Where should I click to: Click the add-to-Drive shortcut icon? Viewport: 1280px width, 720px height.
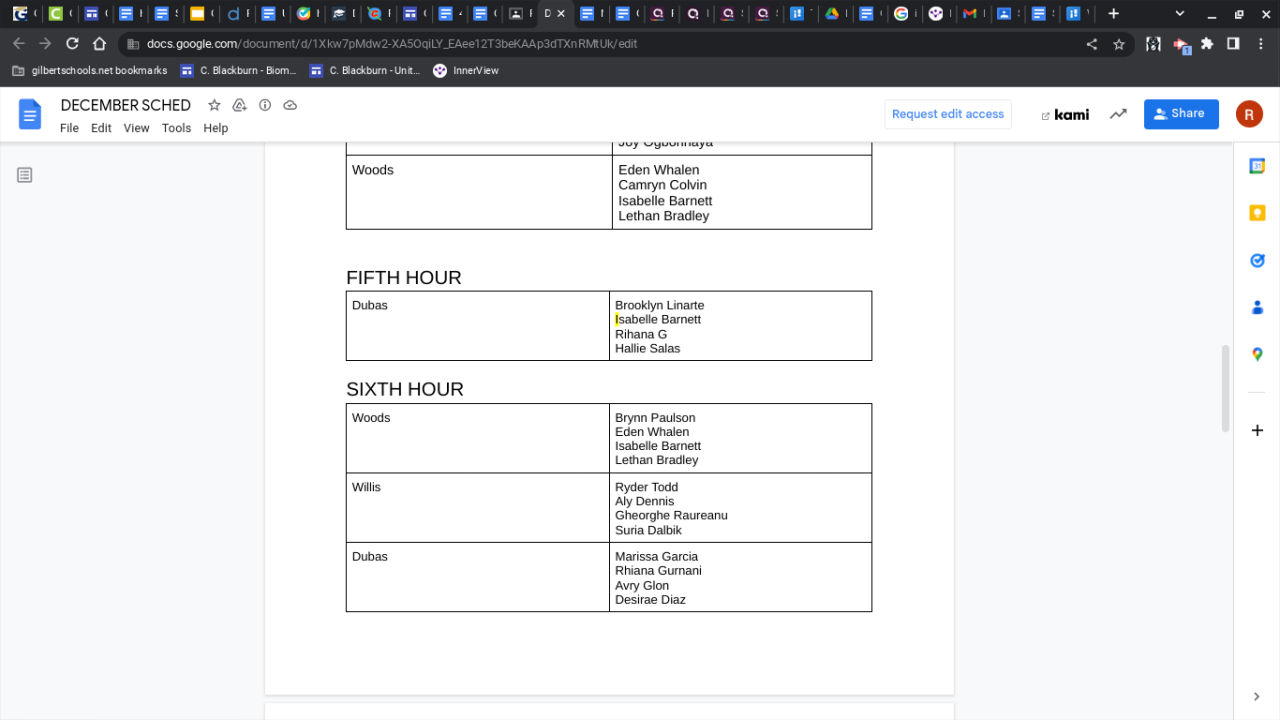[239, 105]
